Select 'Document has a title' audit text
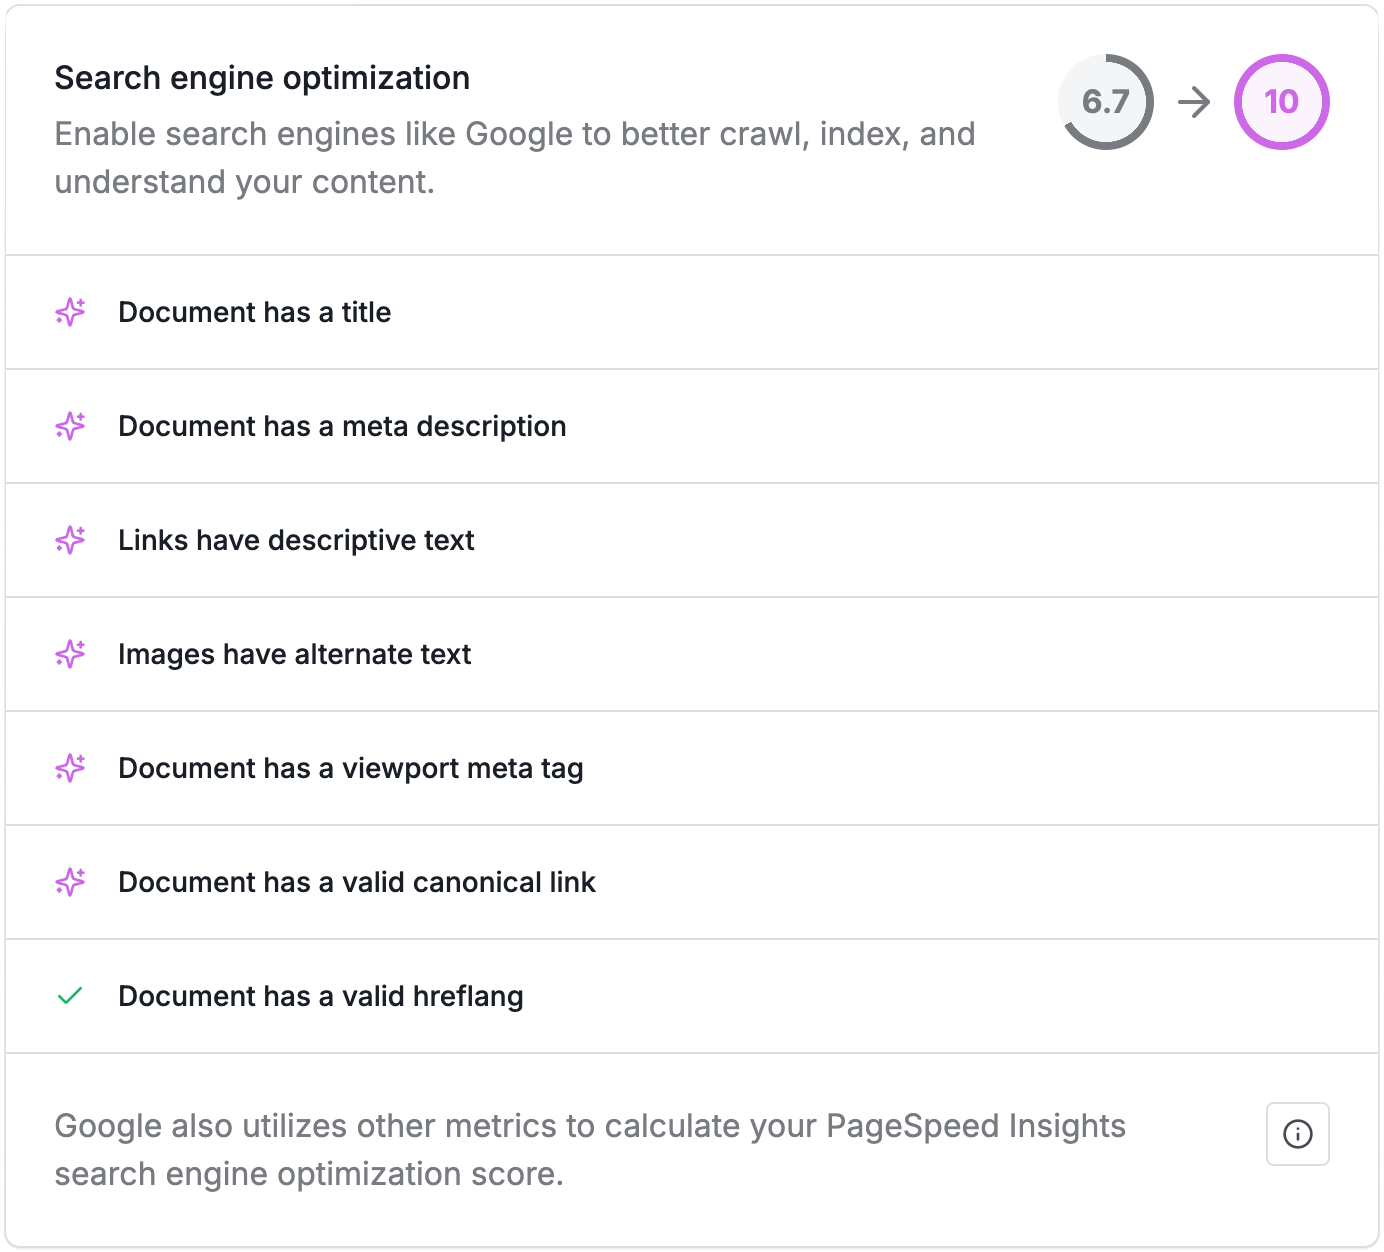This screenshot has width=1384, height=1252. (255, 312)
